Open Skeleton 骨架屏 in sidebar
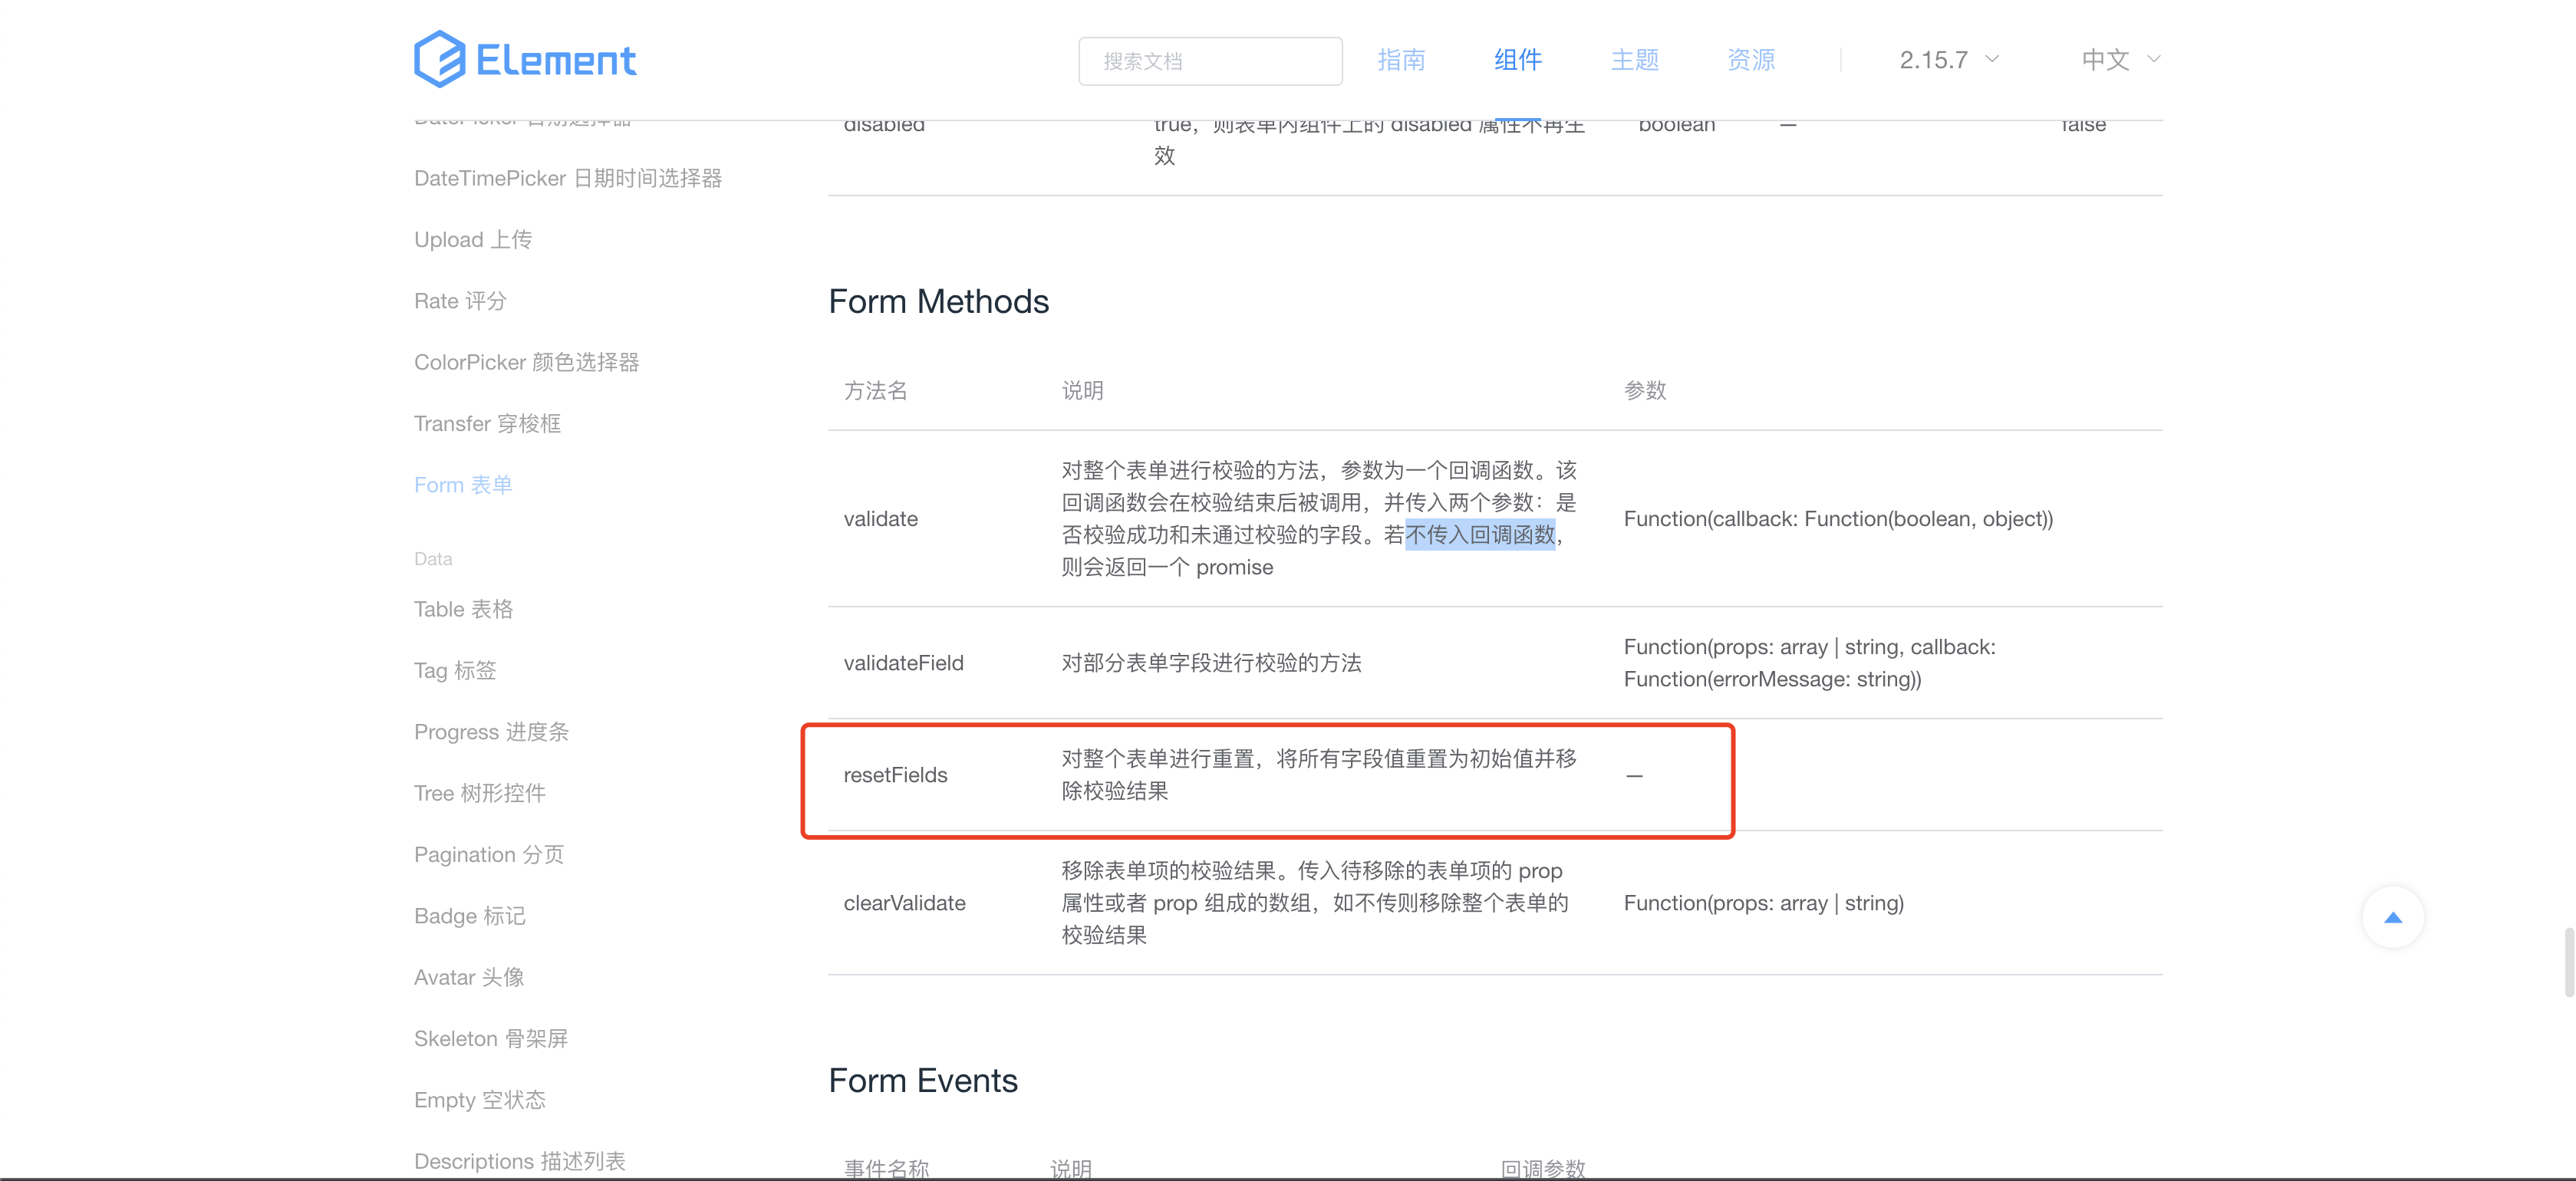This screenshot has width=2576, height=1181. click(491, 1038)
